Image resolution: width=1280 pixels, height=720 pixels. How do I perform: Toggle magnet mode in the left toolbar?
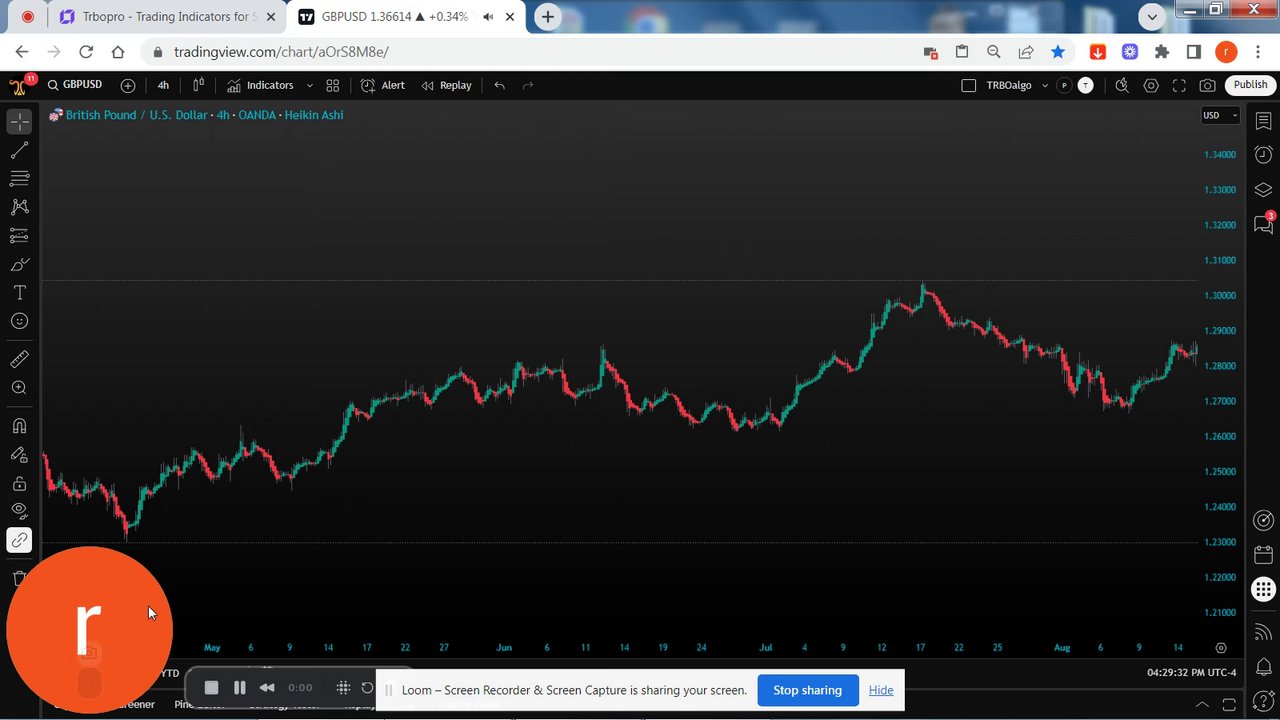[x=19, y=426]
